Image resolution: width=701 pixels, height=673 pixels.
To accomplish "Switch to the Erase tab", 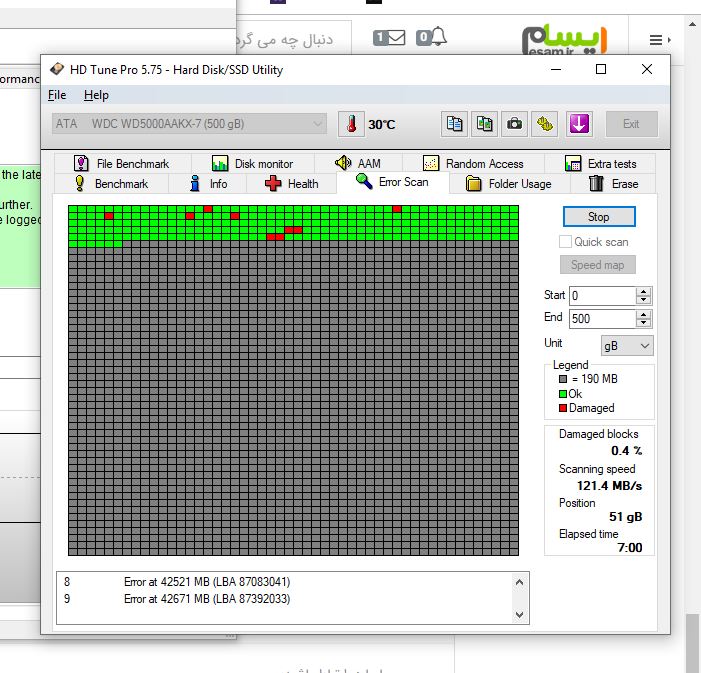I will point(613,184).
